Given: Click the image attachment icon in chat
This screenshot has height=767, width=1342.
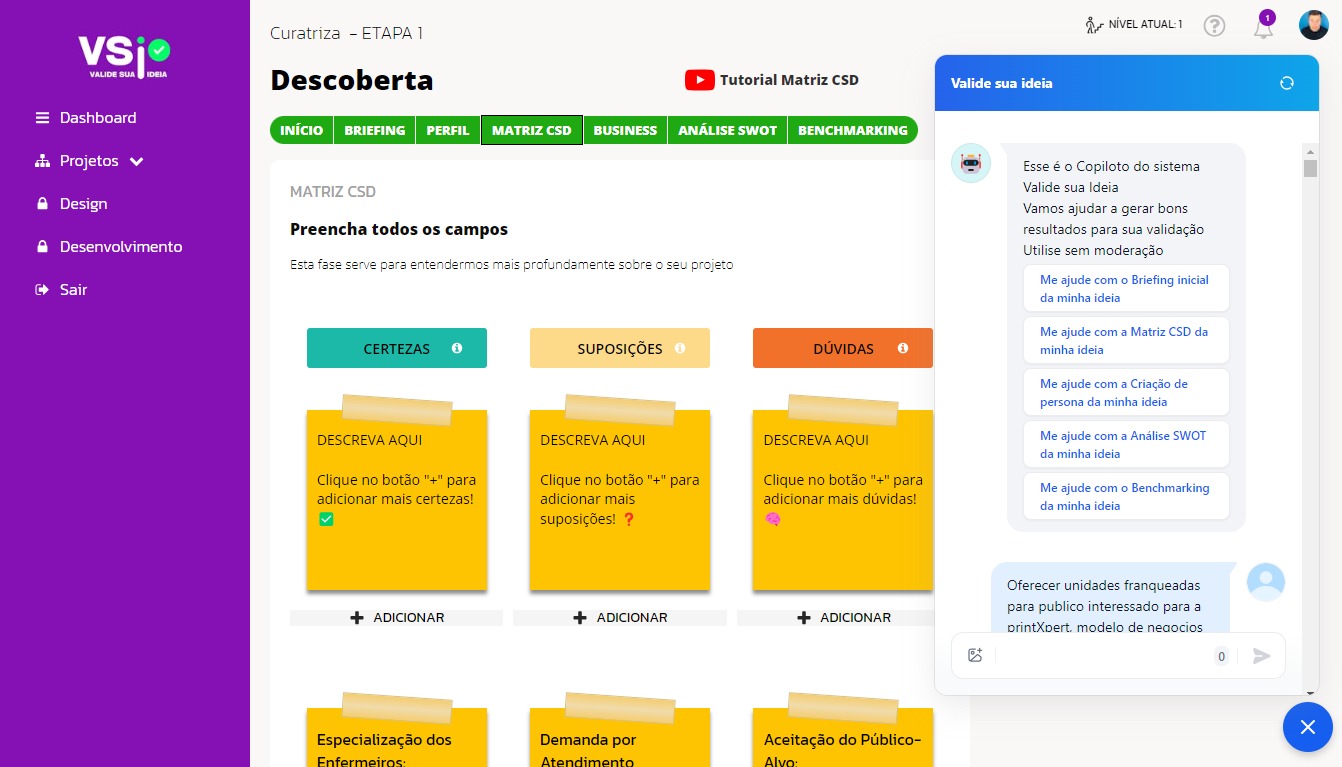Looking at the screenshot, I should pos(975,656).
